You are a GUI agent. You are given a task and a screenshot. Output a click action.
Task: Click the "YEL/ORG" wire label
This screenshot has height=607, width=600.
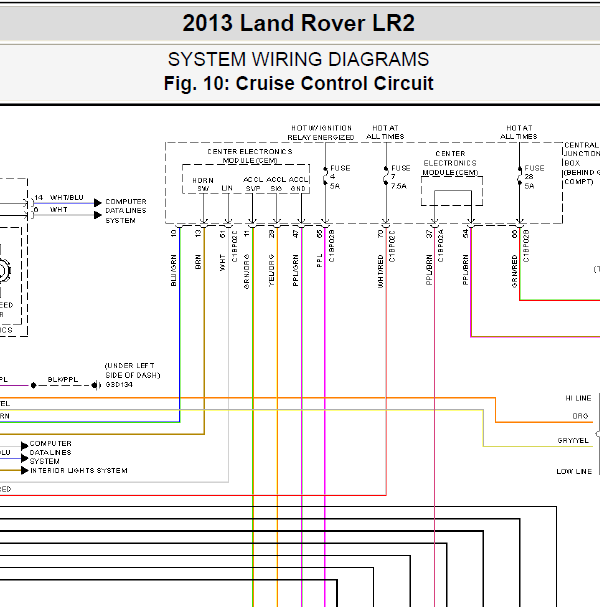coord(271,270)
